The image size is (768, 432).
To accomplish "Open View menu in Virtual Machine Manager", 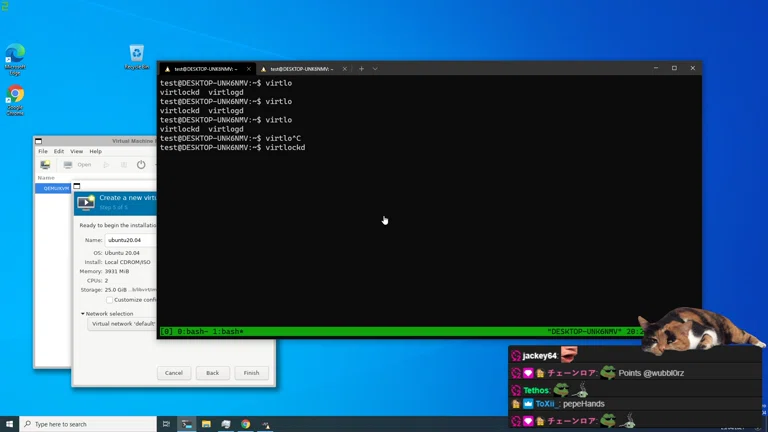I will 76,151.
